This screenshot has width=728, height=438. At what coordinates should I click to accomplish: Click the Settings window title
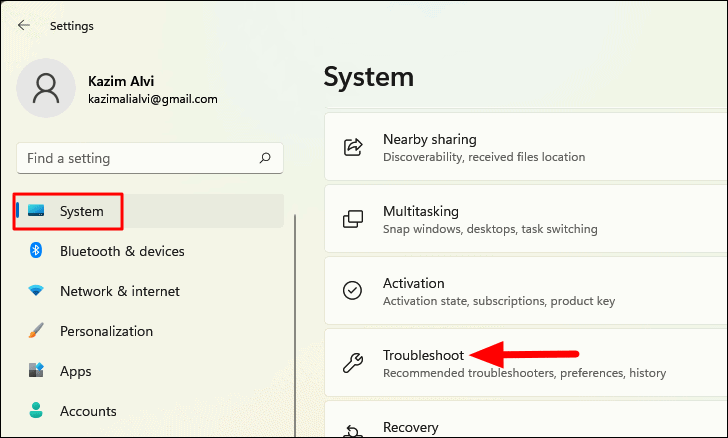point(72,26)
